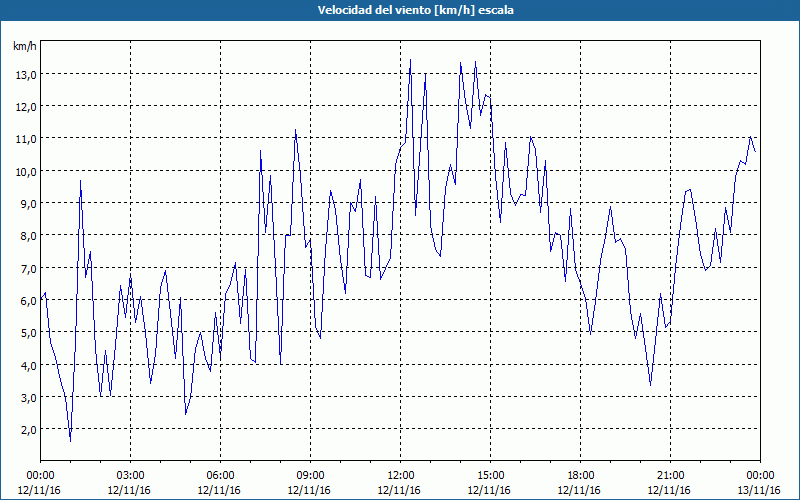Click the 21:00 time axis label

(670, 476)
